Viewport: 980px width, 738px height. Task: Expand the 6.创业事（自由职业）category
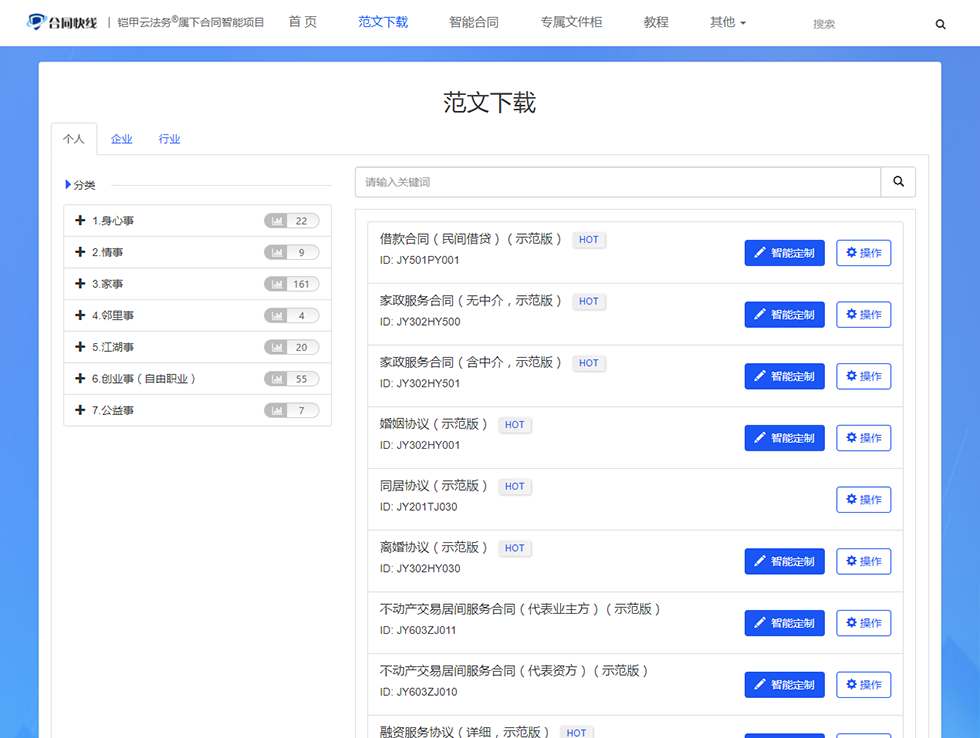pyautogui.click(x=80, y=378)
